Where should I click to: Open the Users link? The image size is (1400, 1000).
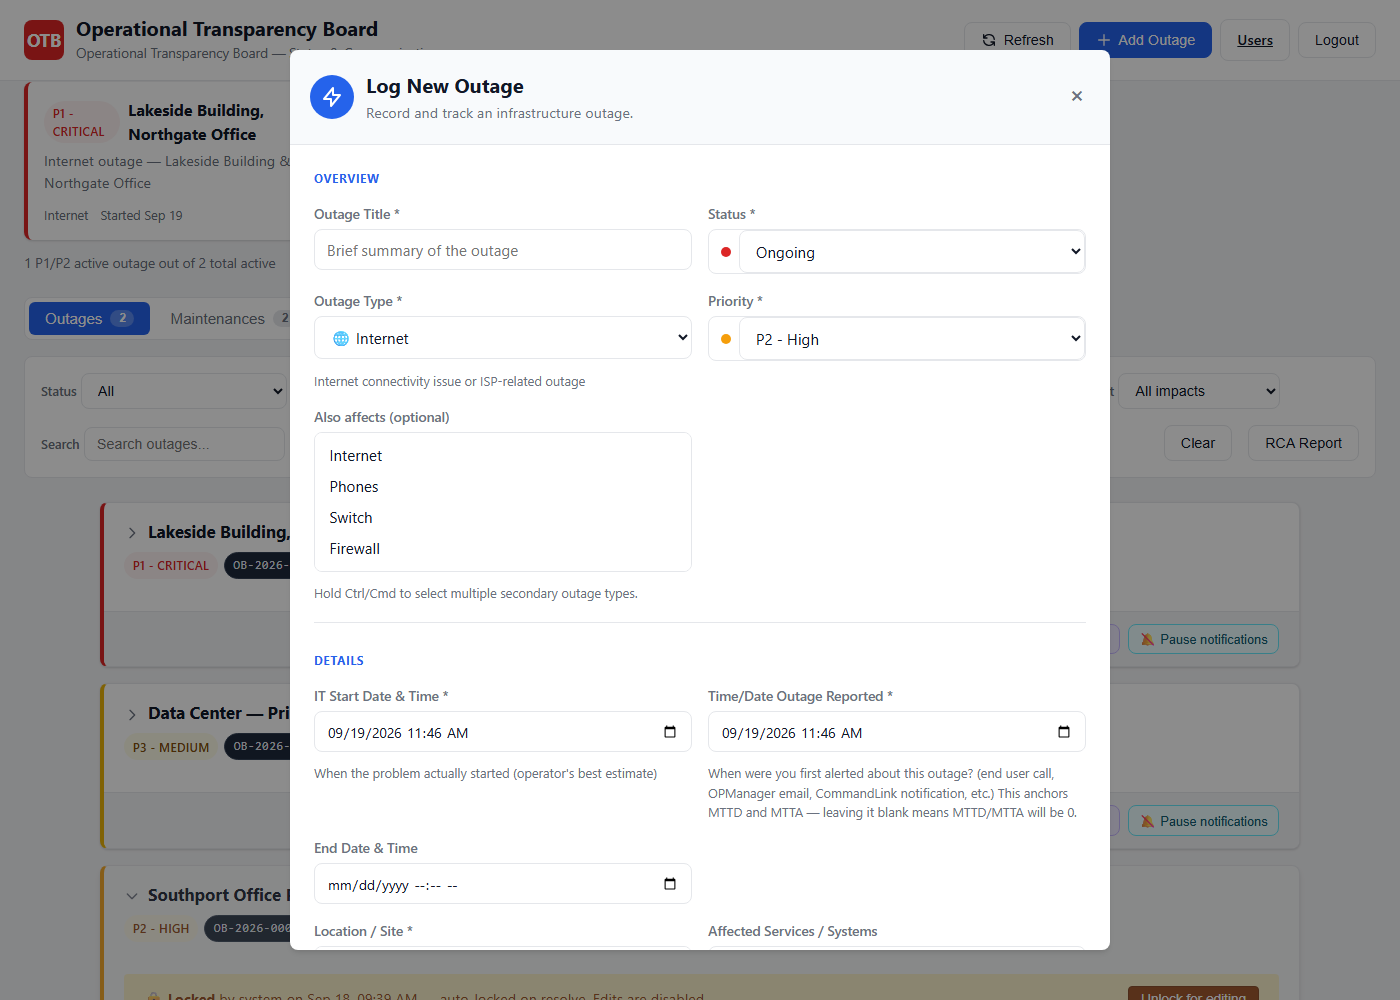(1255, 40)
